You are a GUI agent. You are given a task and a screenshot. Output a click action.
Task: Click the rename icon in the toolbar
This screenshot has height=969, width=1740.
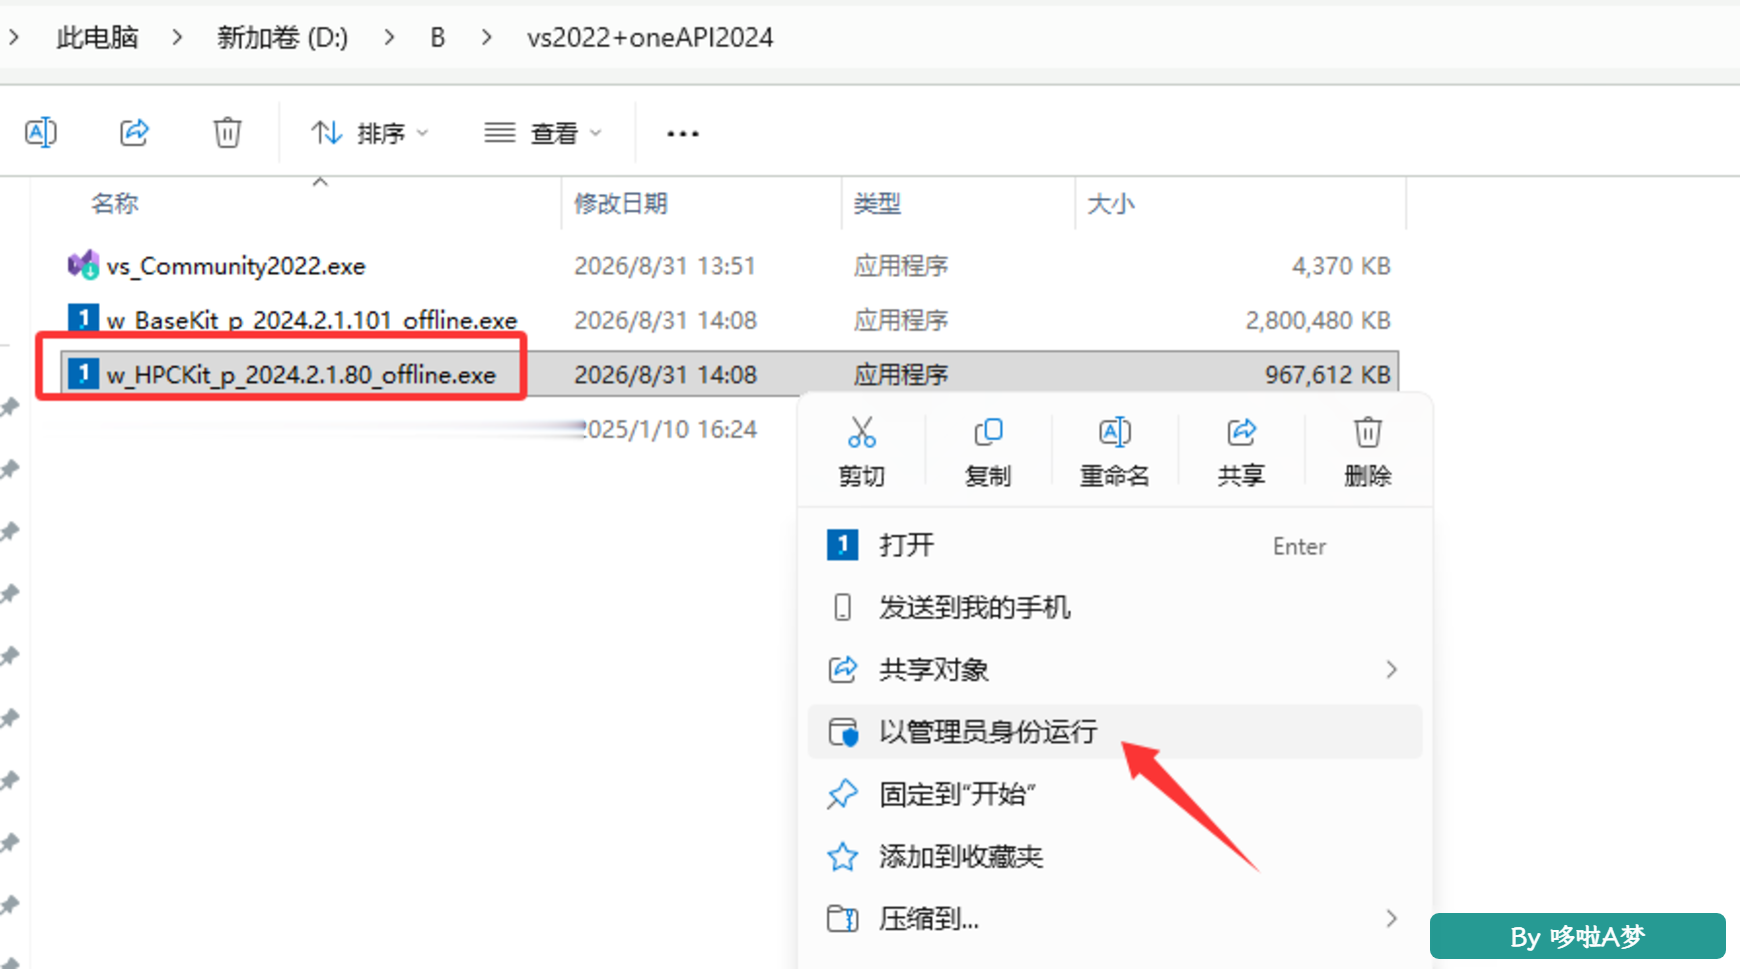(x=41, y=132)
